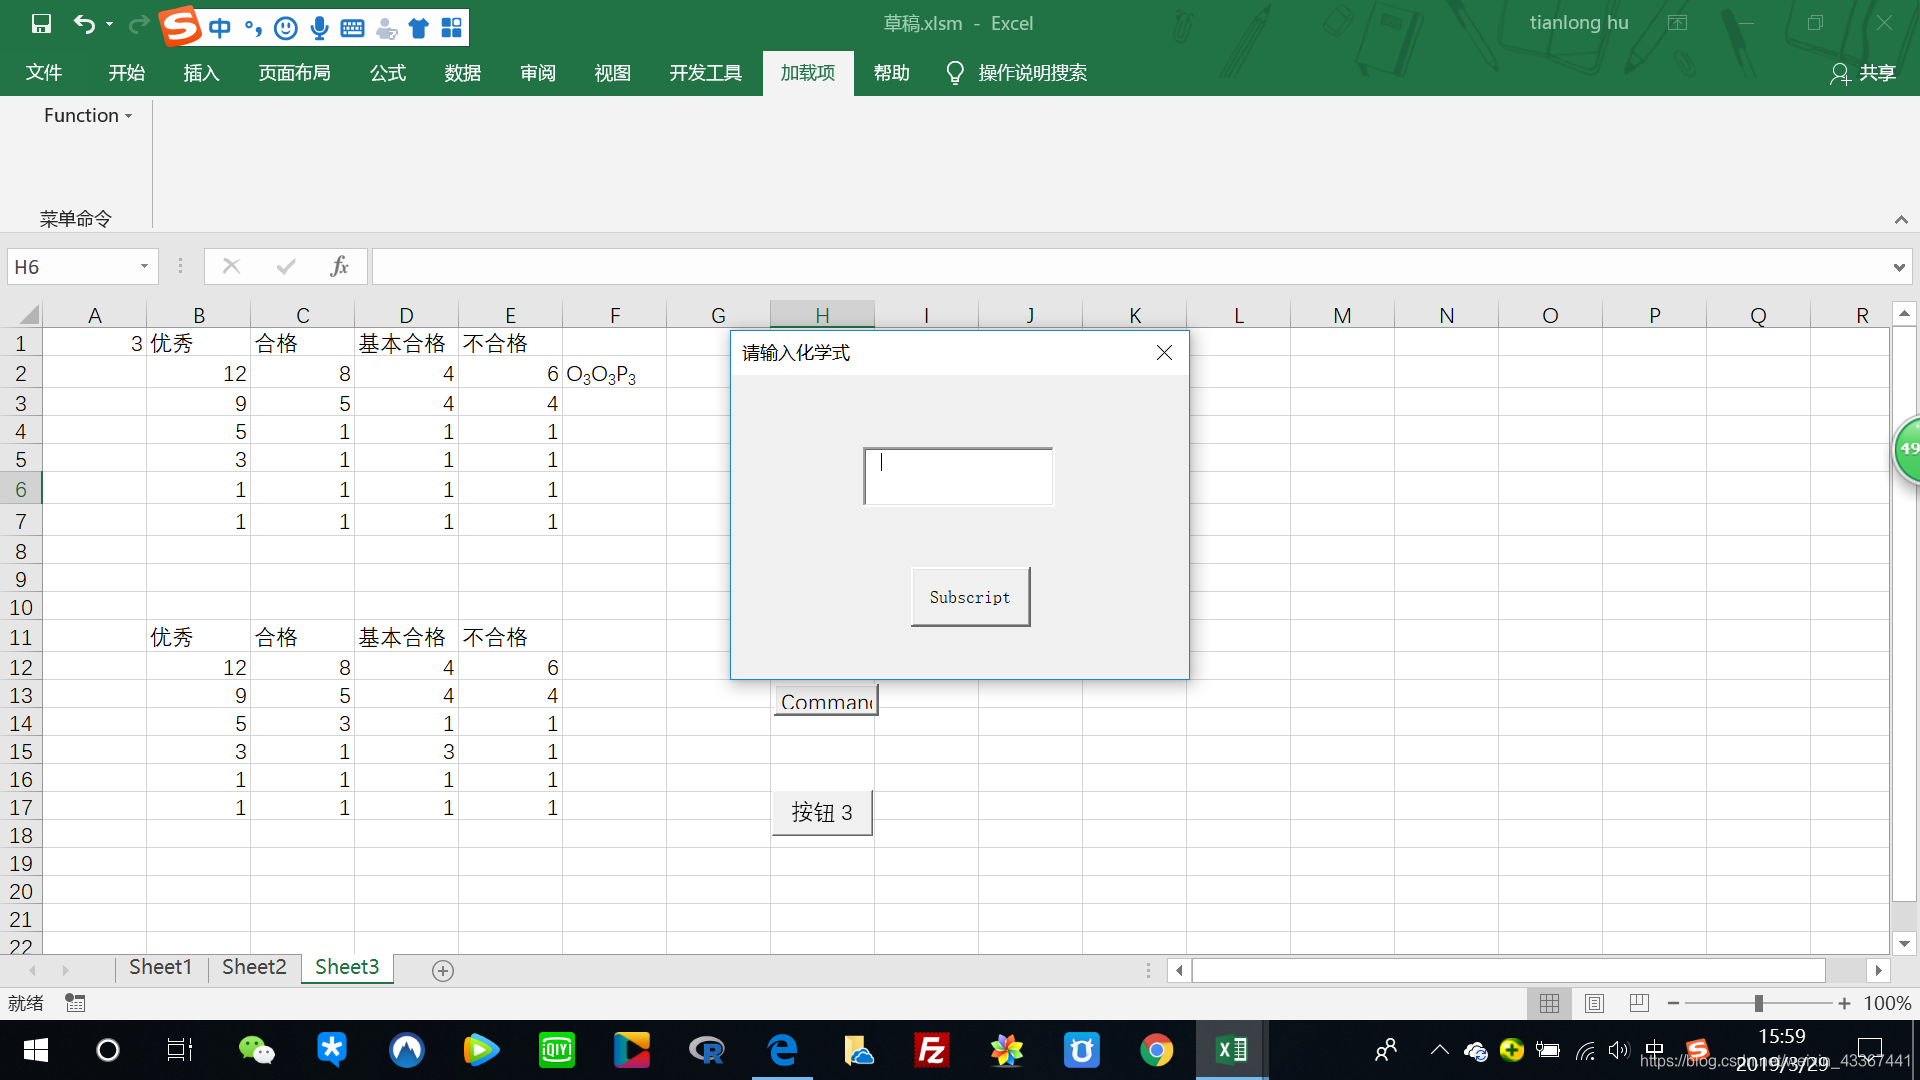Click the zoom slider handle
The height and width of the screenshot is (1080, 1920).
click(1758, 1003)
